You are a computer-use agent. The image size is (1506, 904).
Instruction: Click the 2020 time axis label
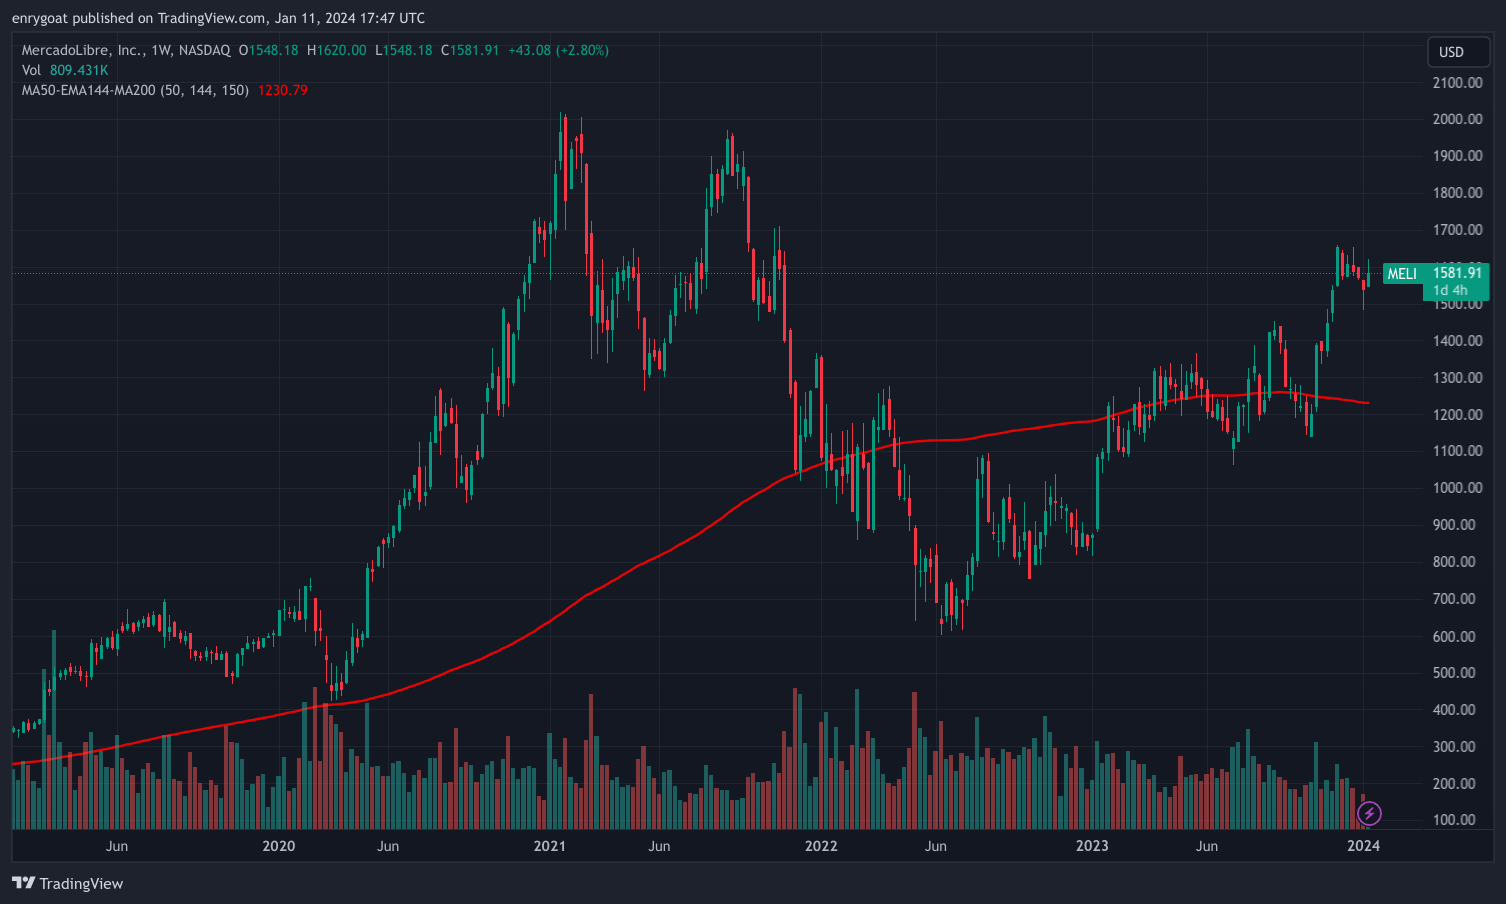(278, 846)
